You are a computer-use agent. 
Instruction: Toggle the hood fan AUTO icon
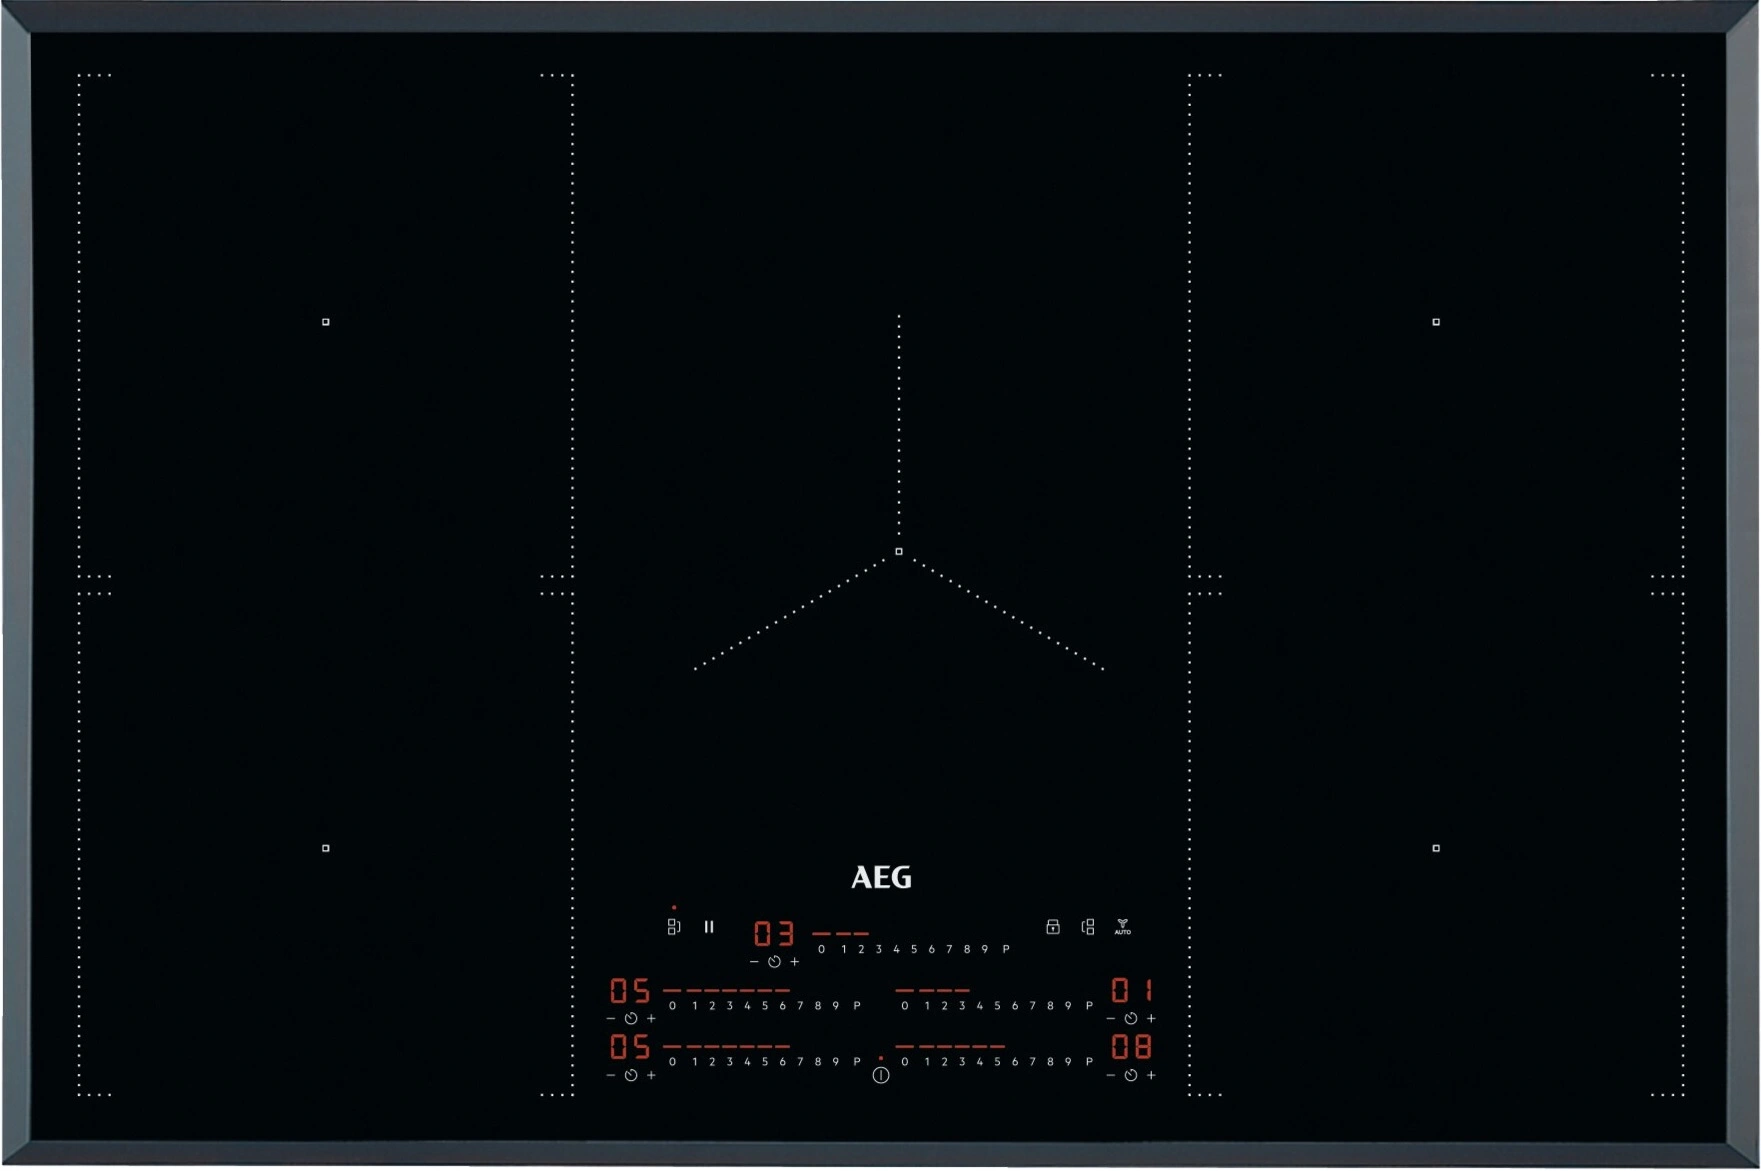[1123, 927]
